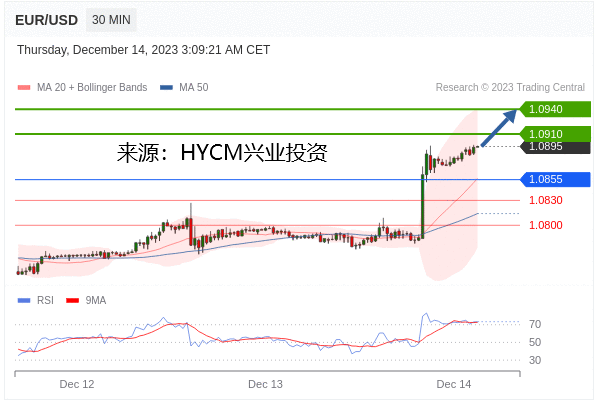Click the RSI 70 level label
The width and height of the screenshot is (599, 405).
[x=535, y=324]
